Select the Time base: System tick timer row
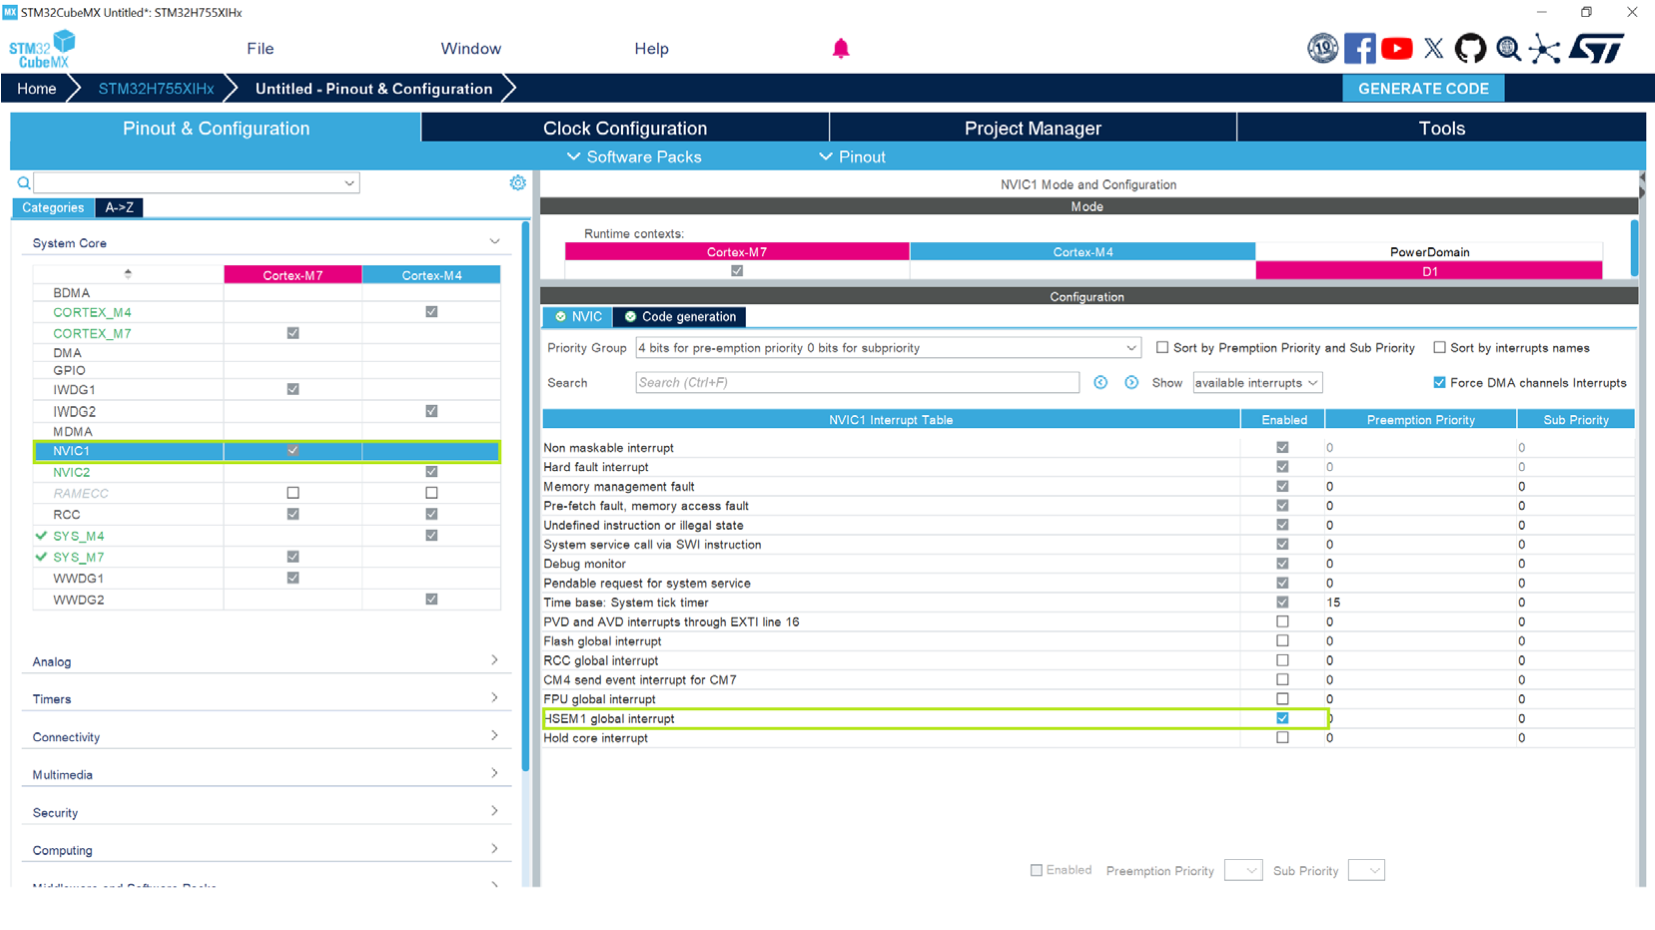Screen dimensions: 1655x930 tap(1088, 603)
